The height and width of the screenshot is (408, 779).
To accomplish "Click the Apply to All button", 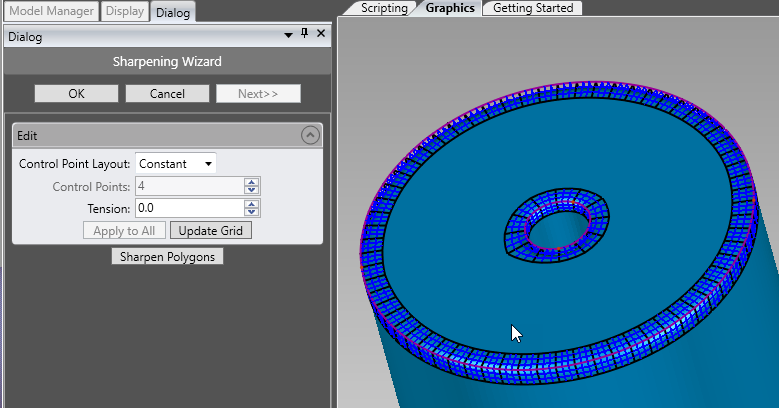I will click(x=124, y=231).
